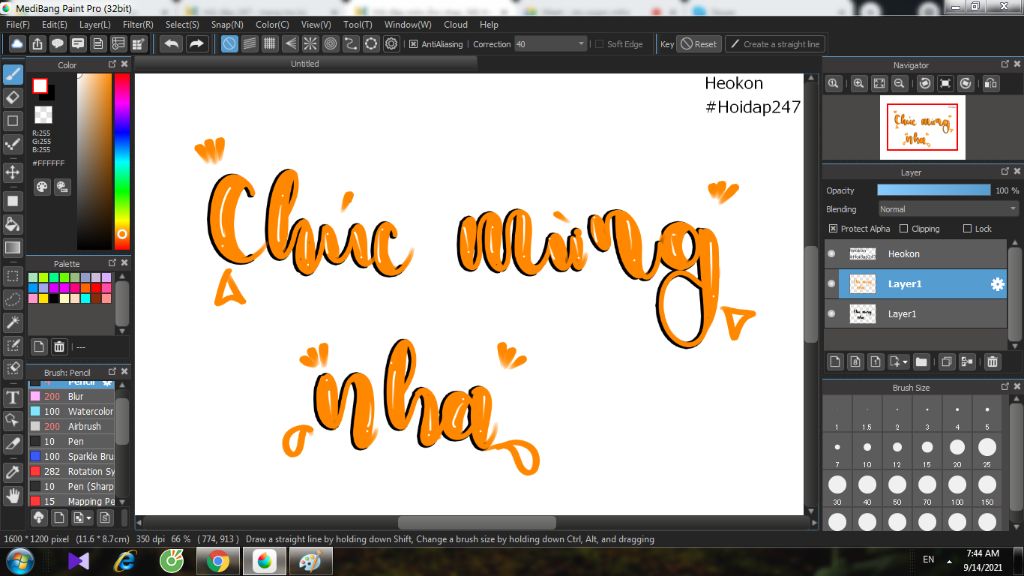Image resolution: width=1024 pixels, height=576 pixels.
Task: Hide the Heokon layer
Action: pyautogui.click(x=831, y=253)
